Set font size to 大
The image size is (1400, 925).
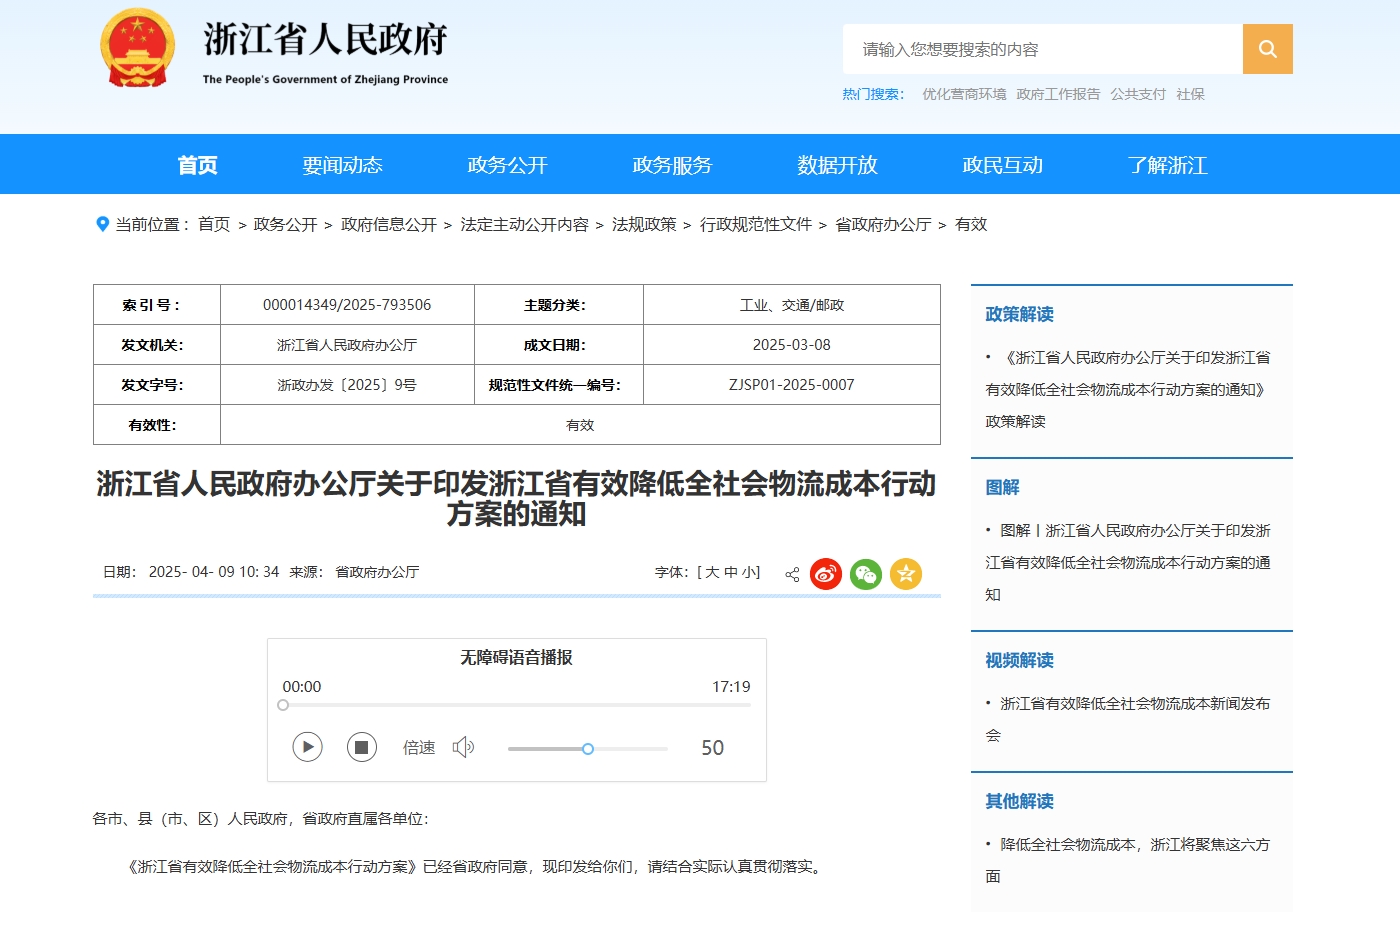[x=712, y=572]
